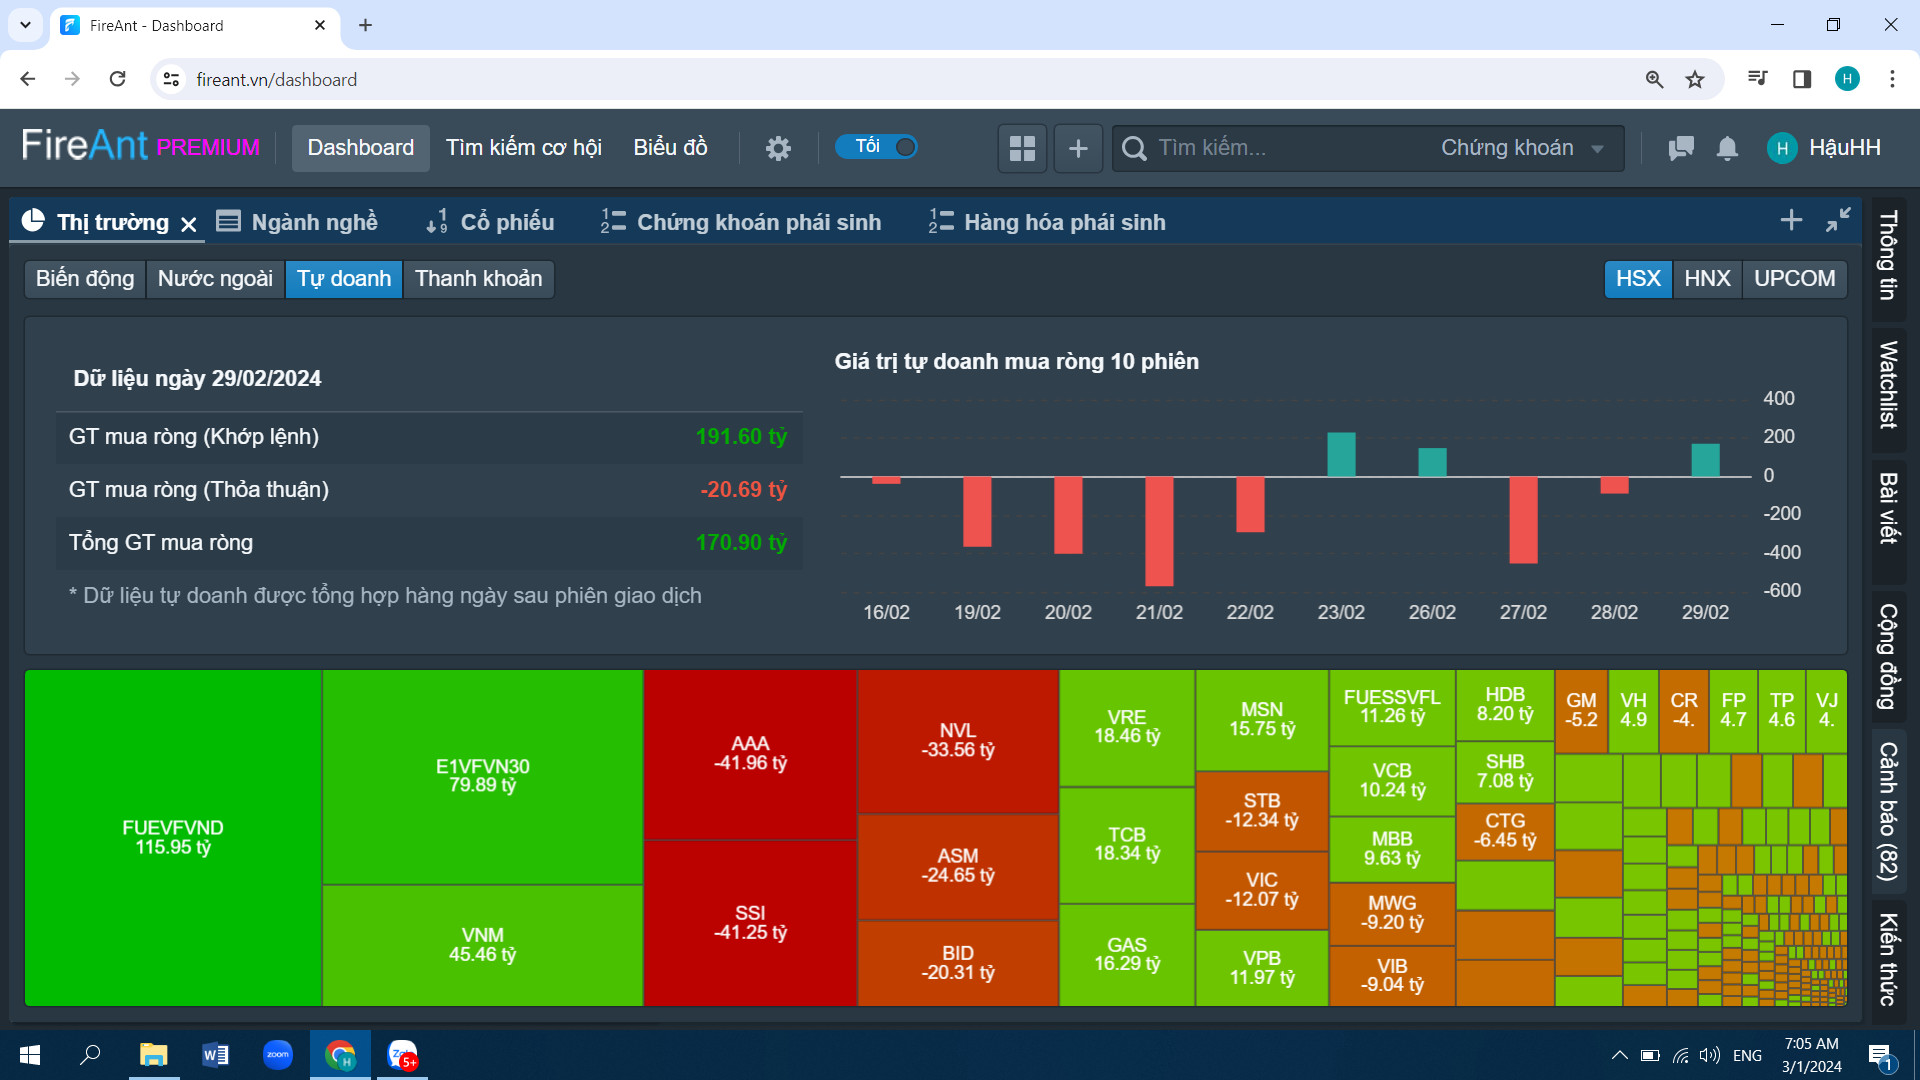
Task: Toggle the Tối dark mode switch
Action: click(877, 147)
